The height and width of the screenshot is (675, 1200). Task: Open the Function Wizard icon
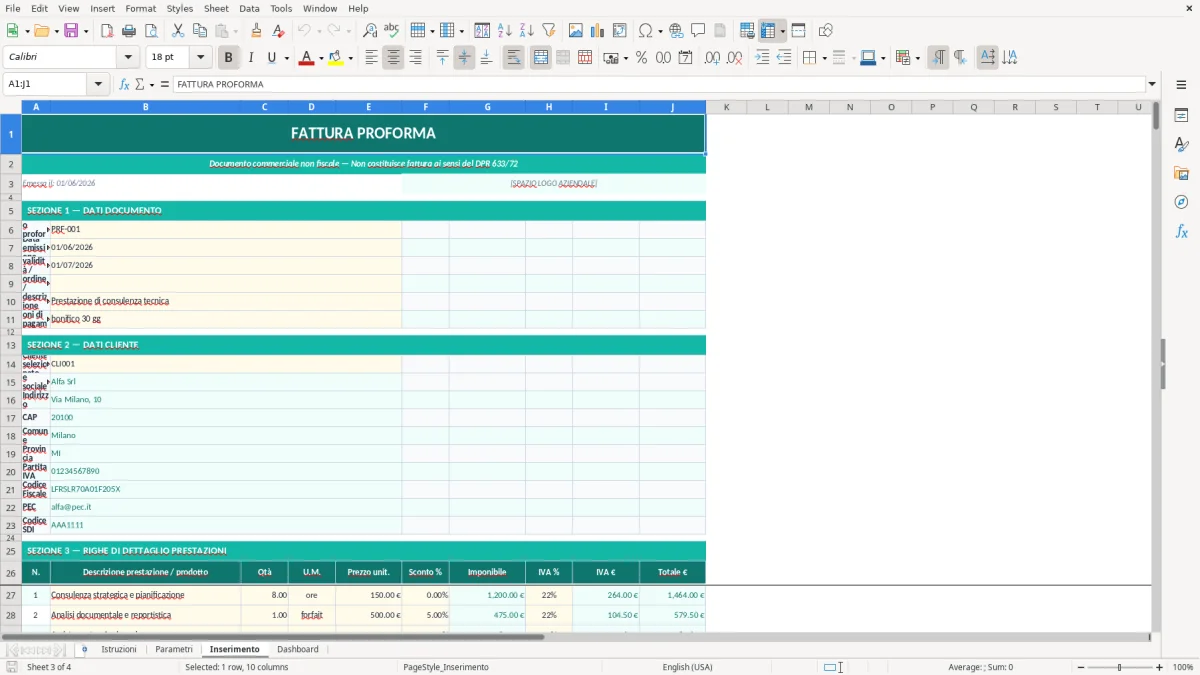point(124,84)
